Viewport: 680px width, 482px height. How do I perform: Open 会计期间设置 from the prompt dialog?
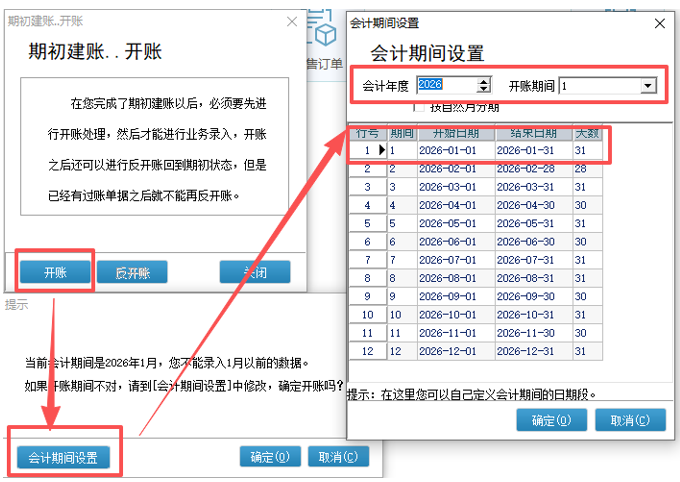tap(63, 457)
